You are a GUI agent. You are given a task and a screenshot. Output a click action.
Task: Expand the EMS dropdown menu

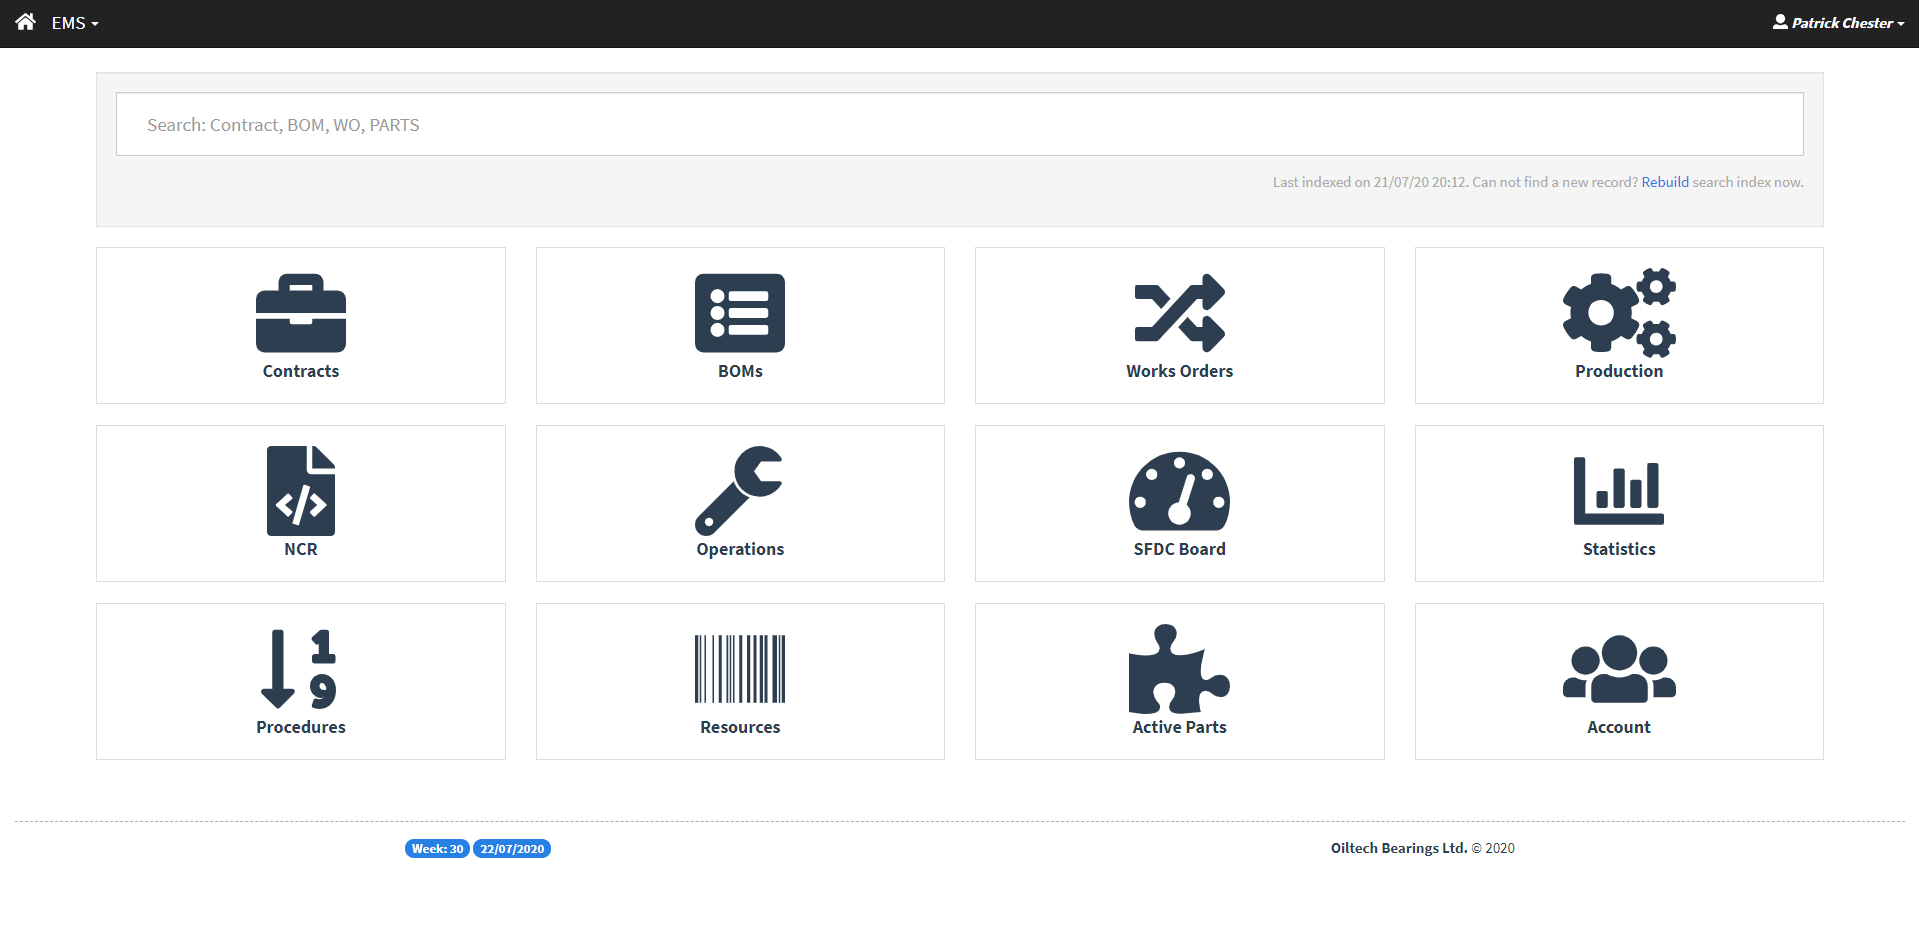pos(75,23)
